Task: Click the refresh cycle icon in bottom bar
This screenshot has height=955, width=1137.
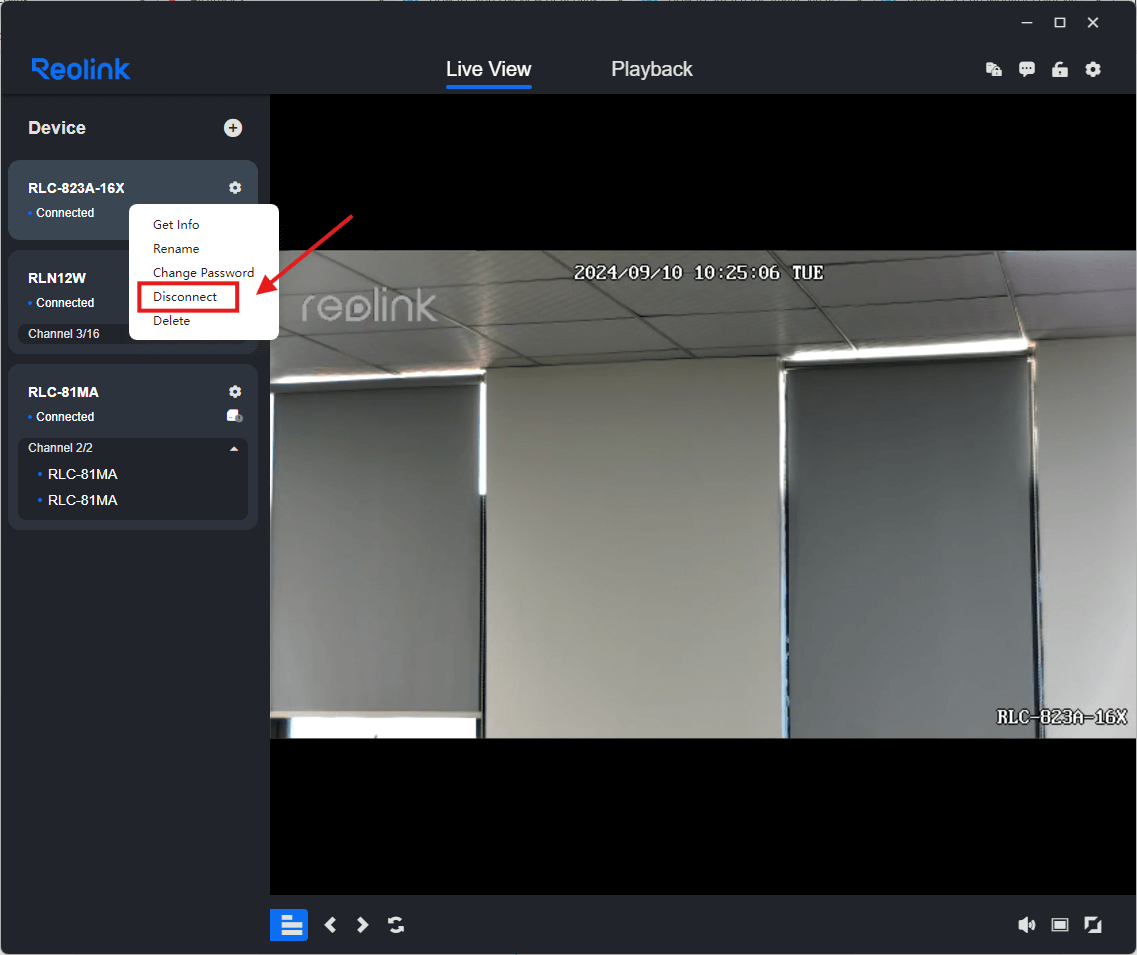Action: point(396,925)
